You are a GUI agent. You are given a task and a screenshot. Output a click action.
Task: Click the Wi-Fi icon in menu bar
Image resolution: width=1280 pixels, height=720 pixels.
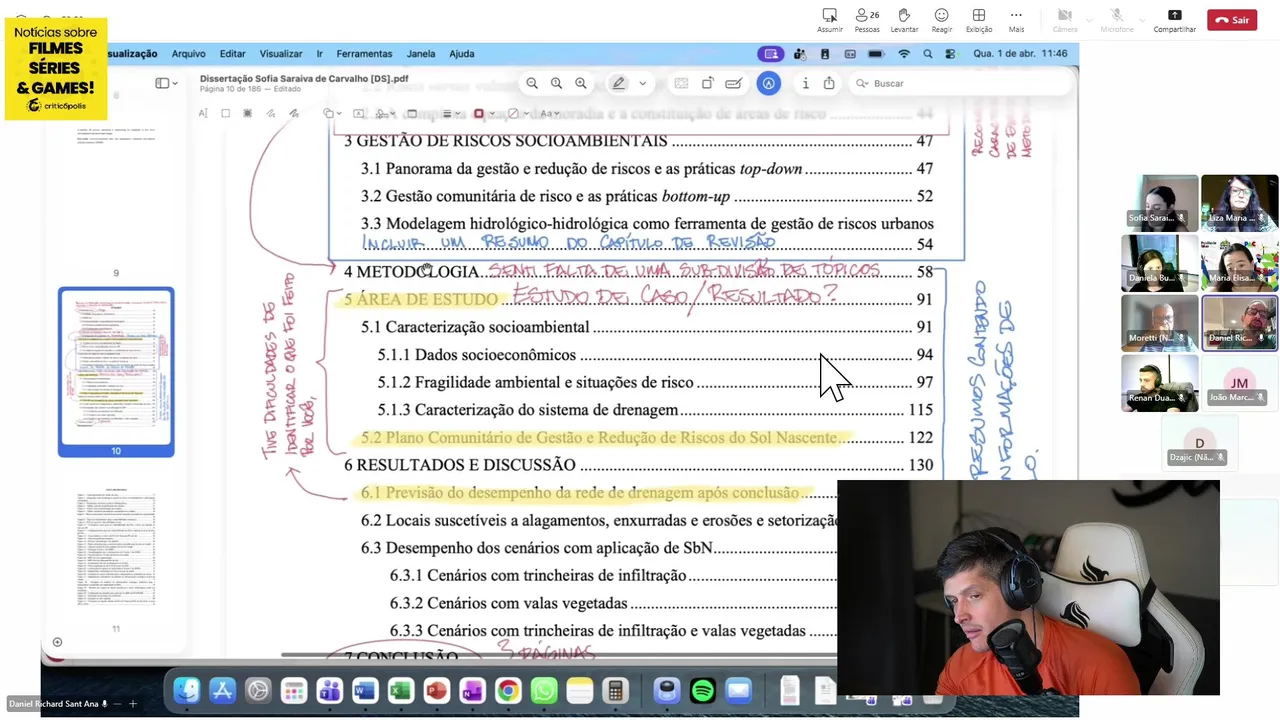(904, 54)
